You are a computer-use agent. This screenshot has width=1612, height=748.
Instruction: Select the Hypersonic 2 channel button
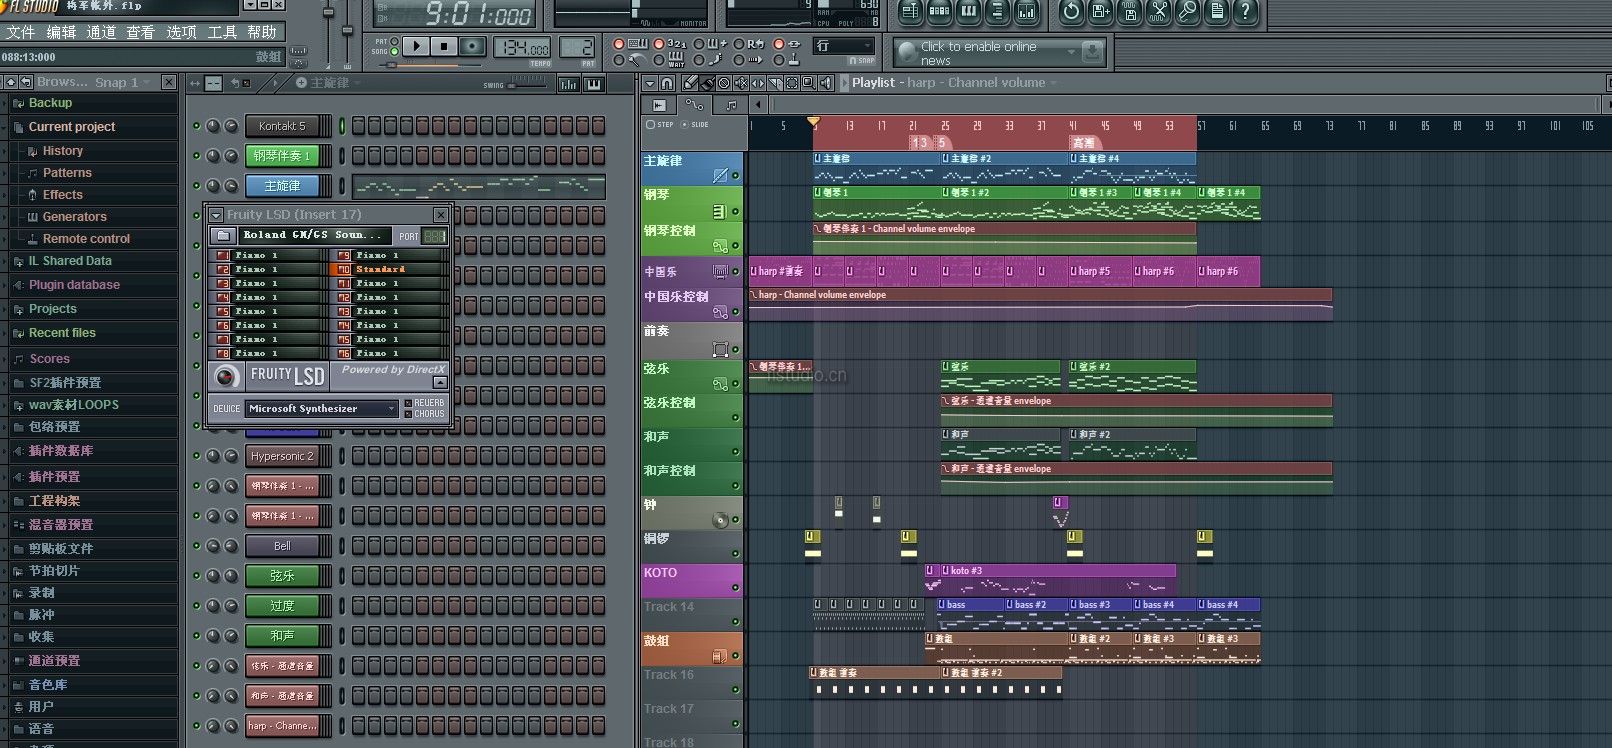(x=282, y=456)
